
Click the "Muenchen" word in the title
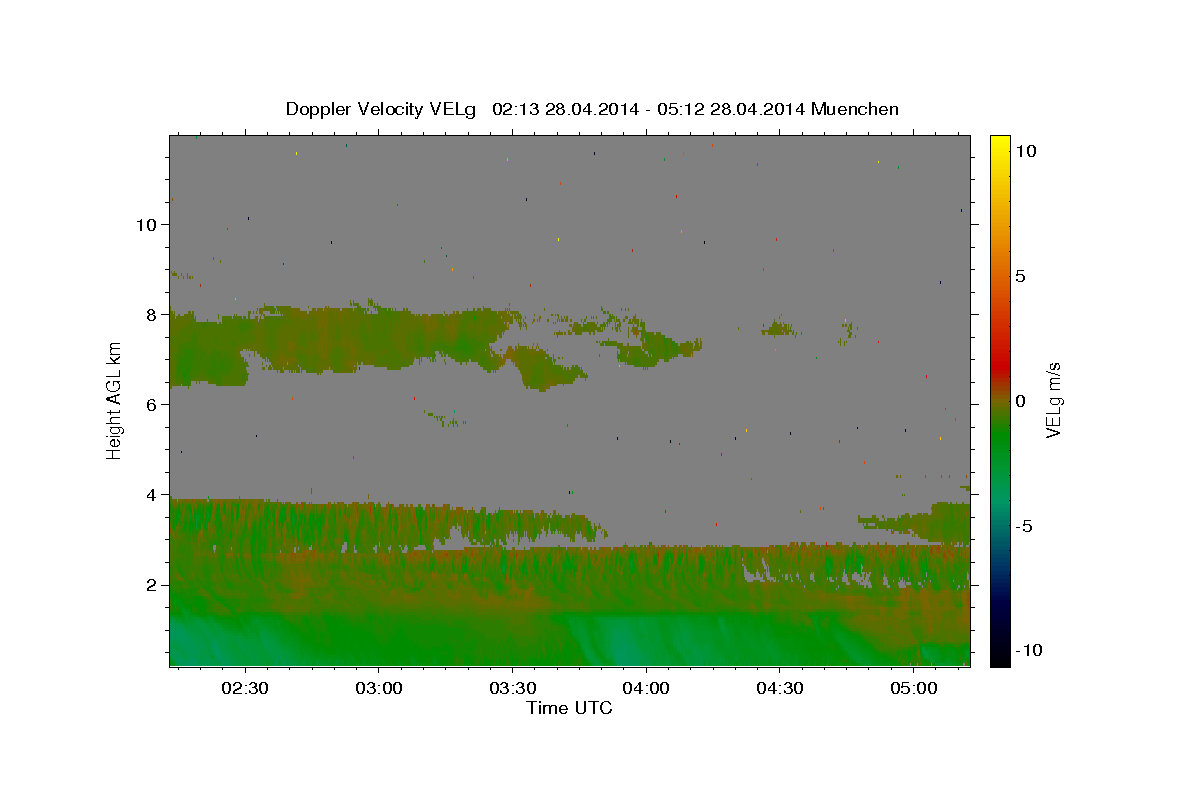pos(855,109)
